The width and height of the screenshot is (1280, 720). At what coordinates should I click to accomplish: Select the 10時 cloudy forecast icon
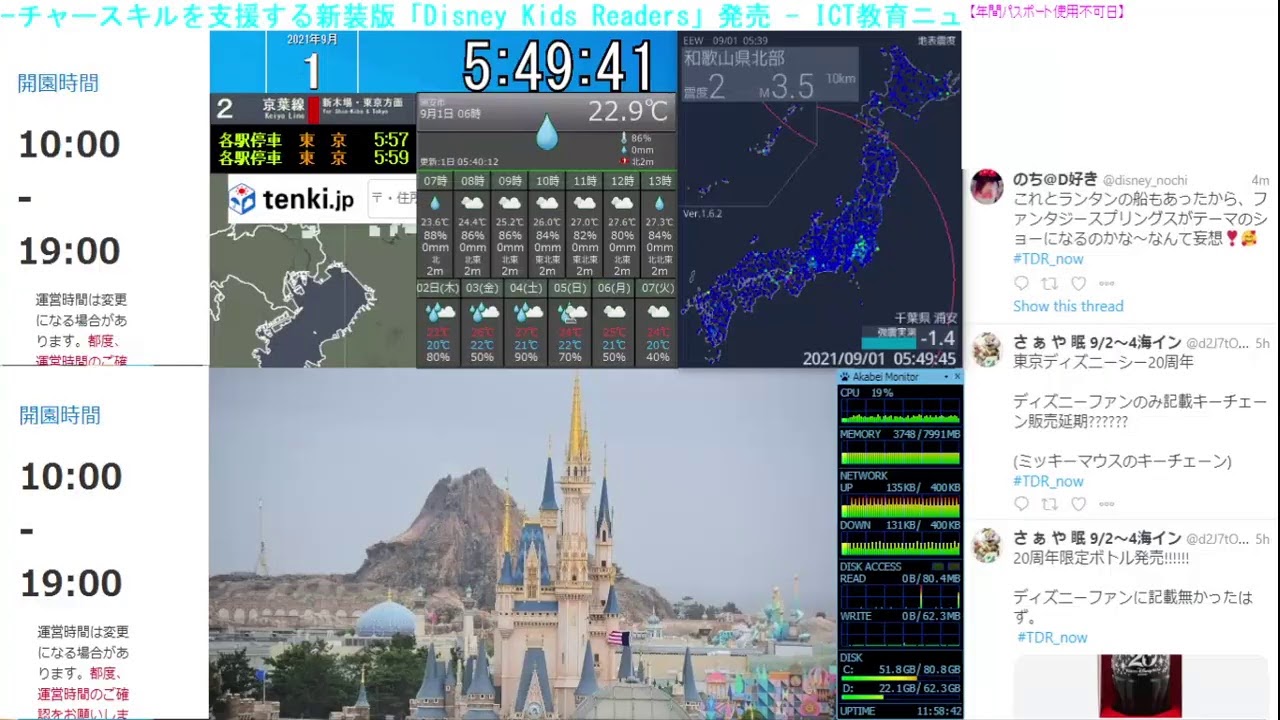(547, 203)
